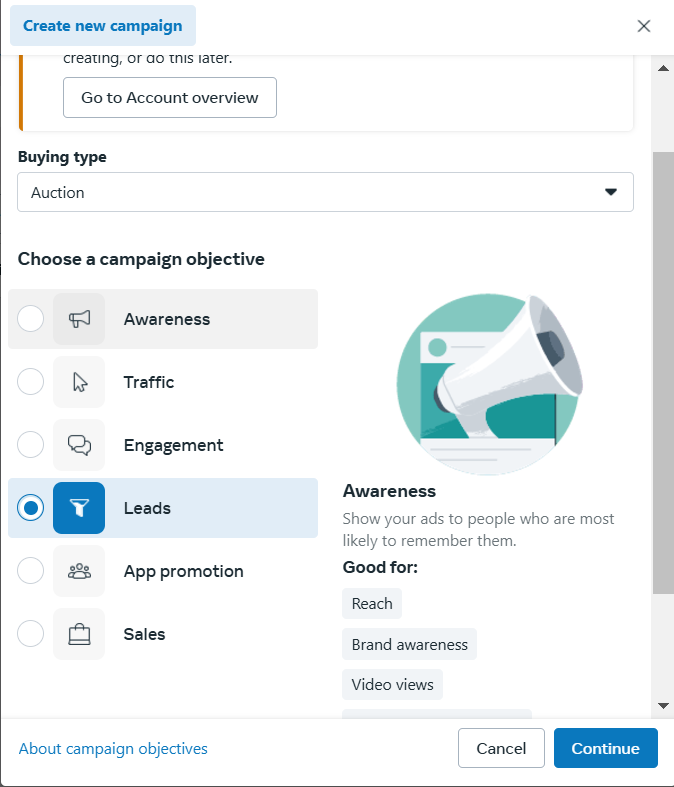This screenshot has width=674, height=787.
Task: Click the Sales shopping bag icon
Action: 79,634
